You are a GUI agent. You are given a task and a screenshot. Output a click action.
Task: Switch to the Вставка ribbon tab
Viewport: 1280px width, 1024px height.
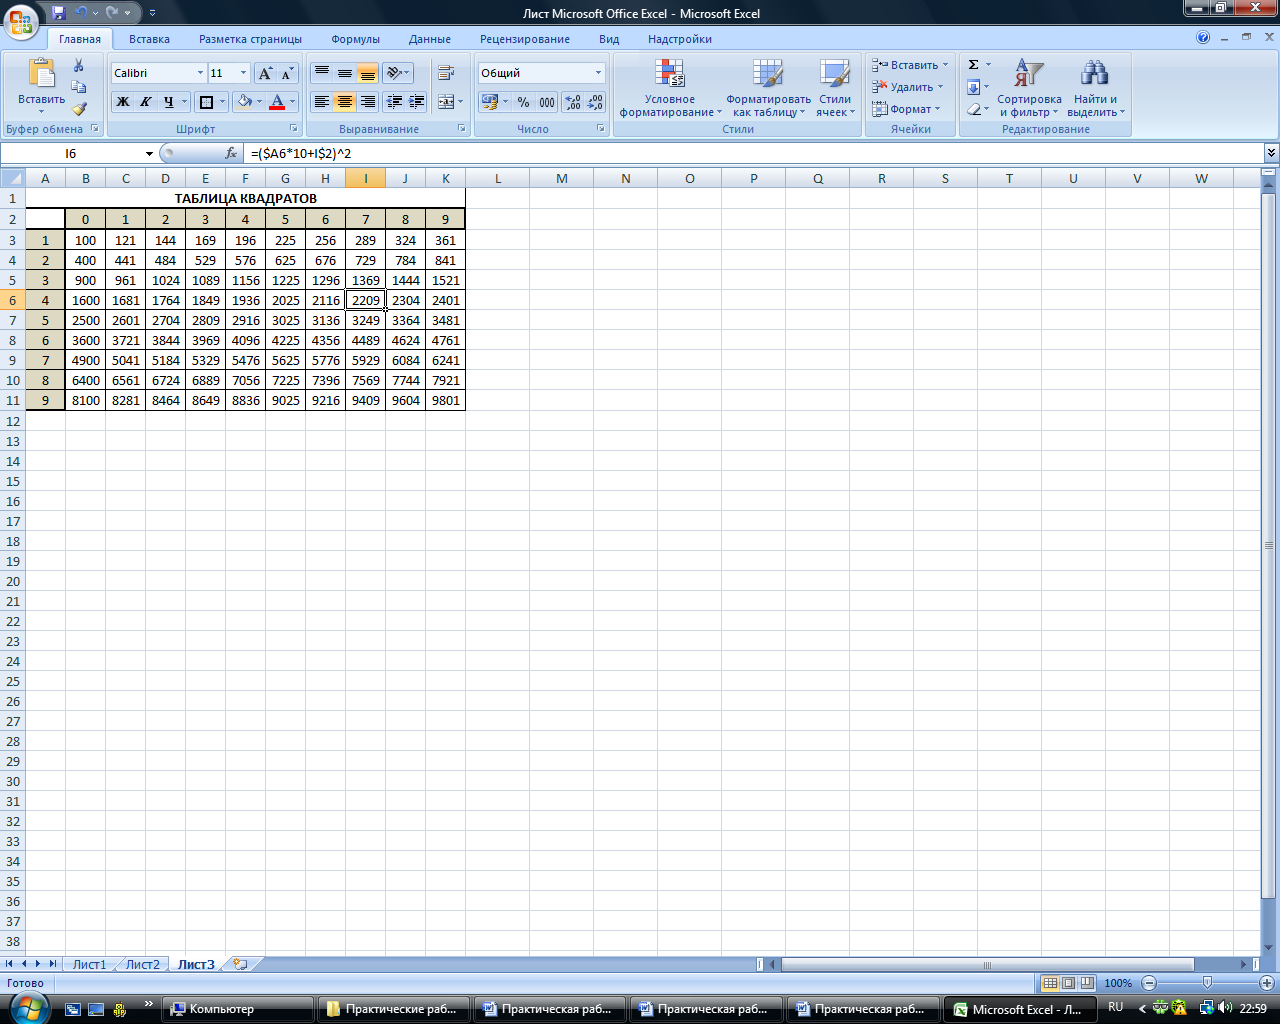click(149, 39)
